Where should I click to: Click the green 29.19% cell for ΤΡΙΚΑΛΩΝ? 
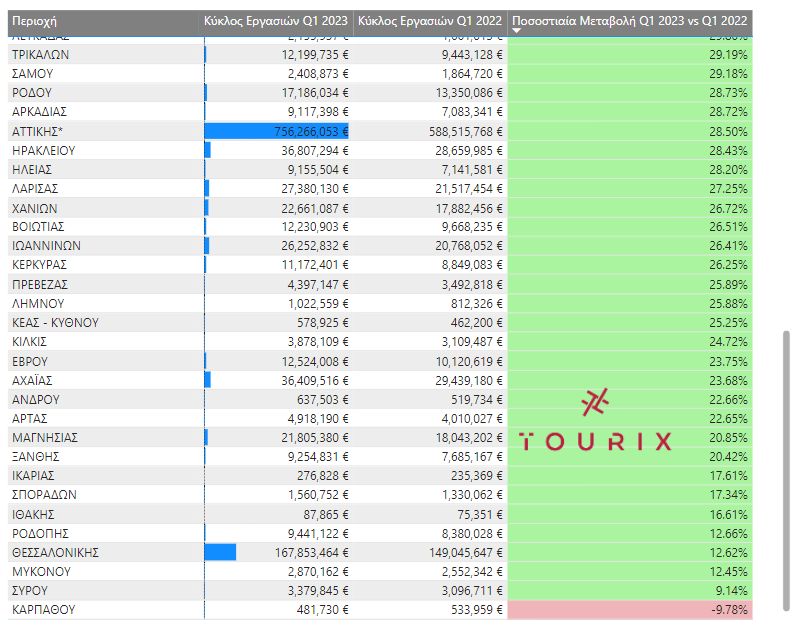coord(630,54)
